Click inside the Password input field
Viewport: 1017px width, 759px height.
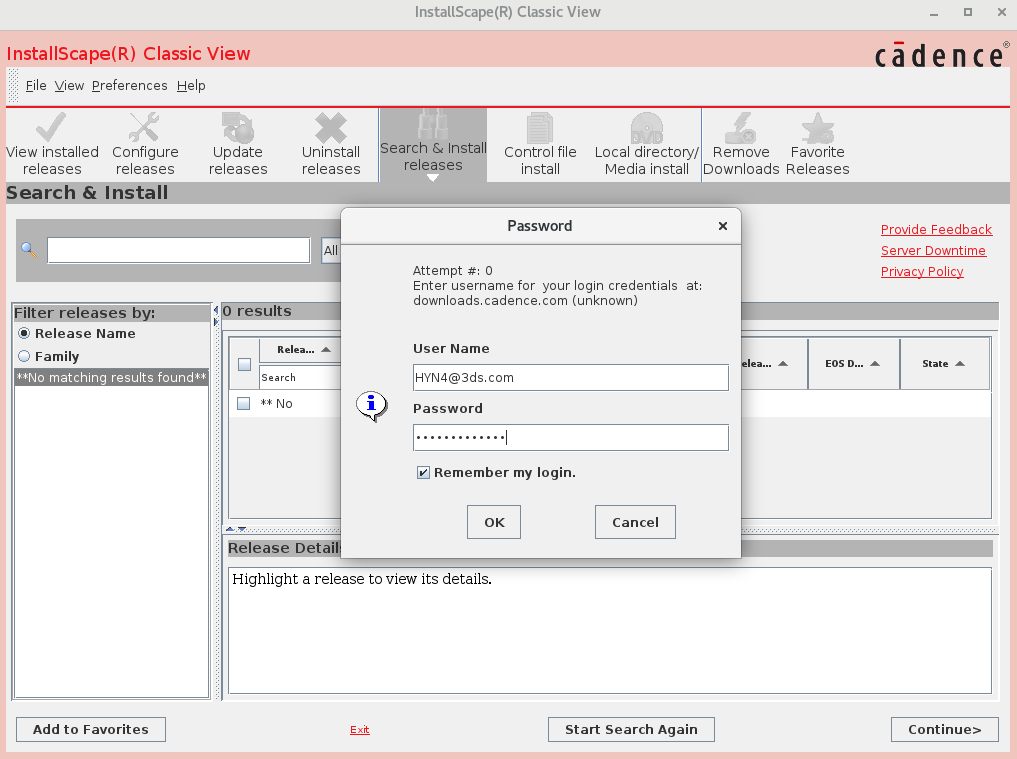570,437
